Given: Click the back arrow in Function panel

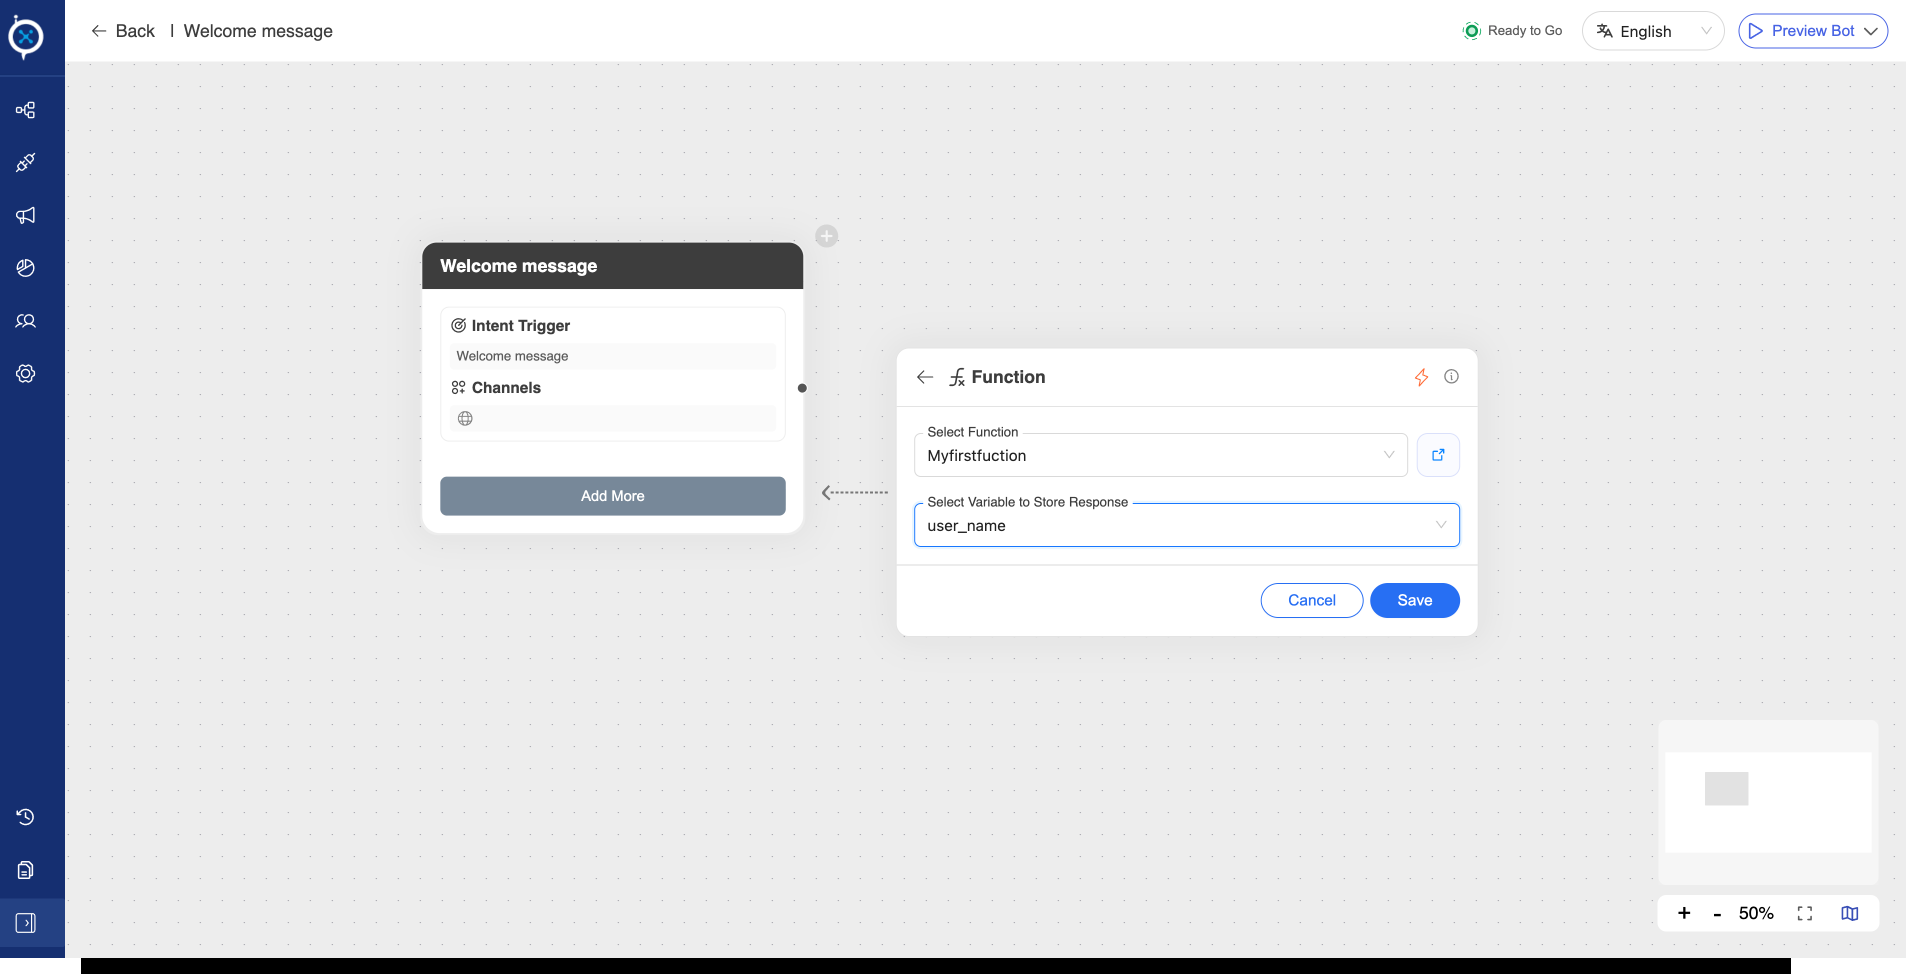Looking at the screenshot, I should pyautogui.click(x=925, y=377).
